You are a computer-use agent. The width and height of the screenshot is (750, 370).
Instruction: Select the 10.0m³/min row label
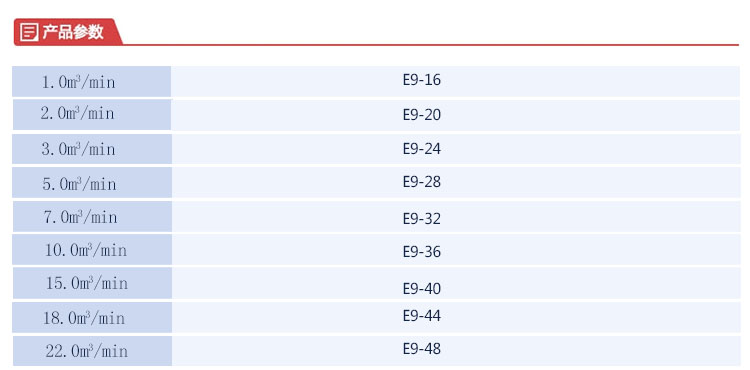pyautogui.click(x=91, y=250)
